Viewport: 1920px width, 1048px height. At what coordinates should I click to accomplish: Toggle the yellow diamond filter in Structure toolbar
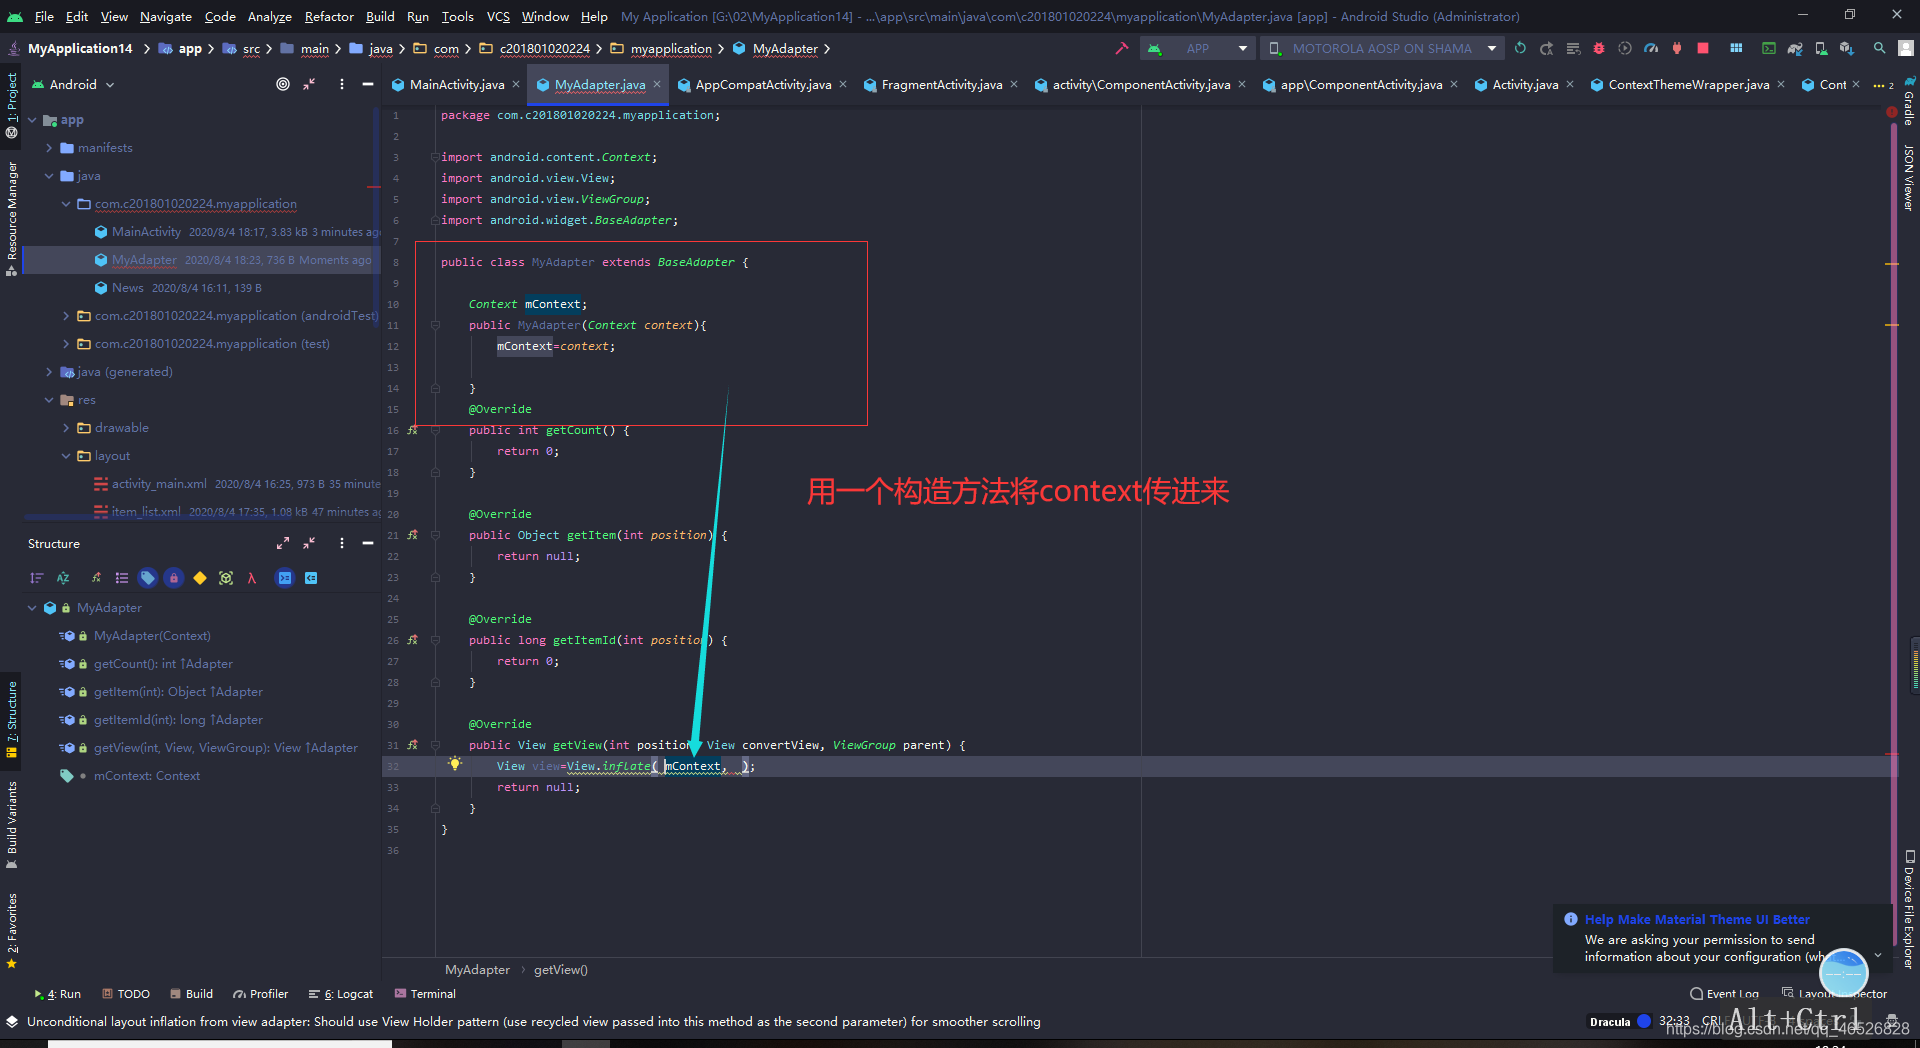(x=200, y=578)
